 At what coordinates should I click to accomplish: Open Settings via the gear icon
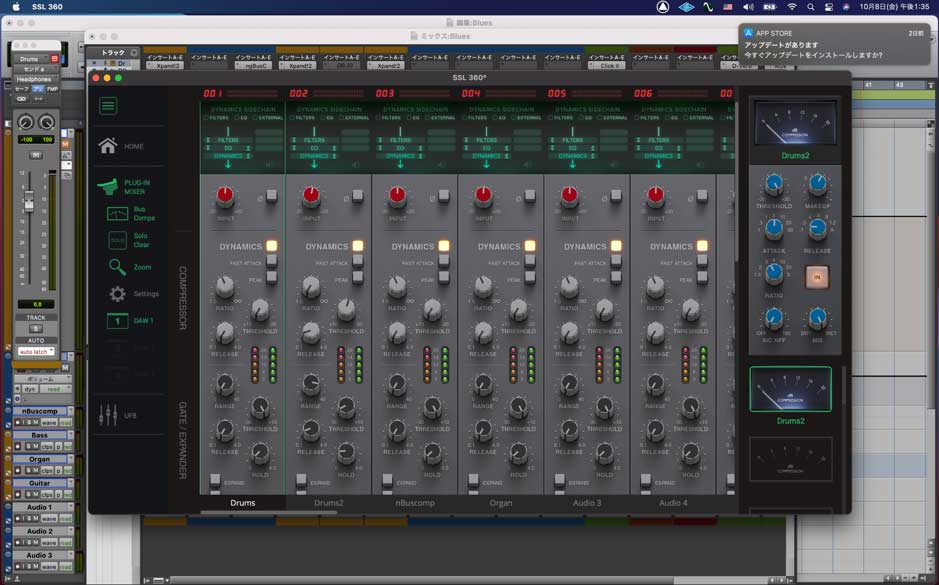(117, 293)
